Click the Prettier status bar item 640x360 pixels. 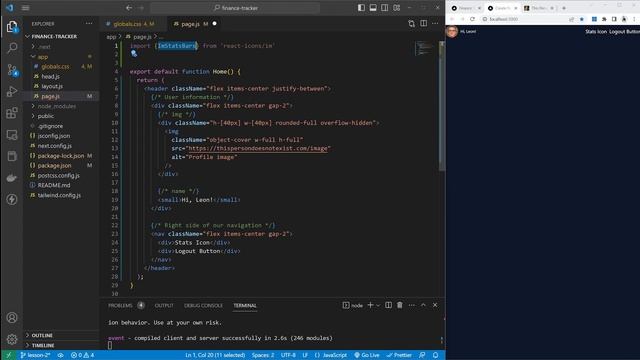pyautogui.click(x=399, y=355)
